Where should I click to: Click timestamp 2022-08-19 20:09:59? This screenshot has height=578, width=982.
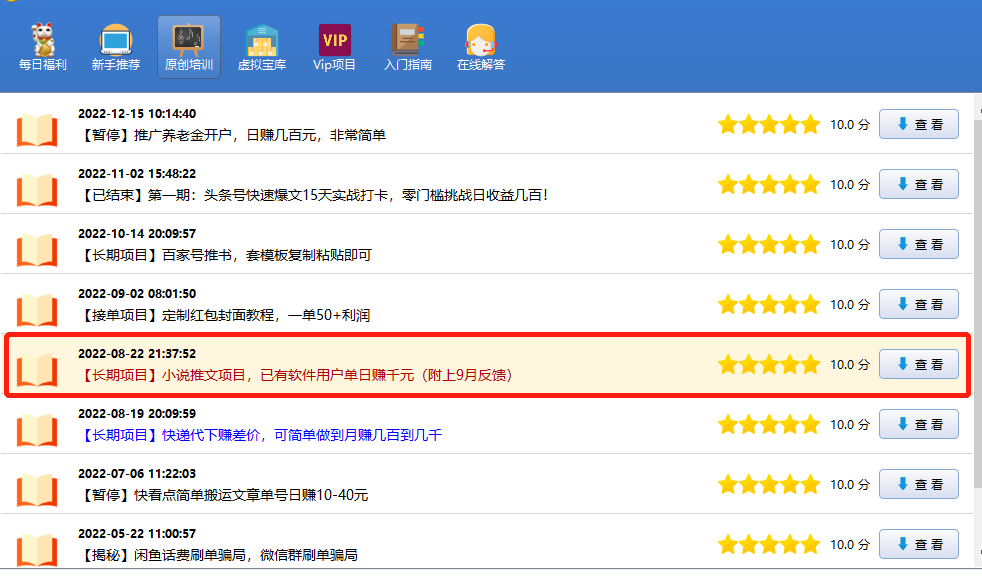click(x=137, y=414)
